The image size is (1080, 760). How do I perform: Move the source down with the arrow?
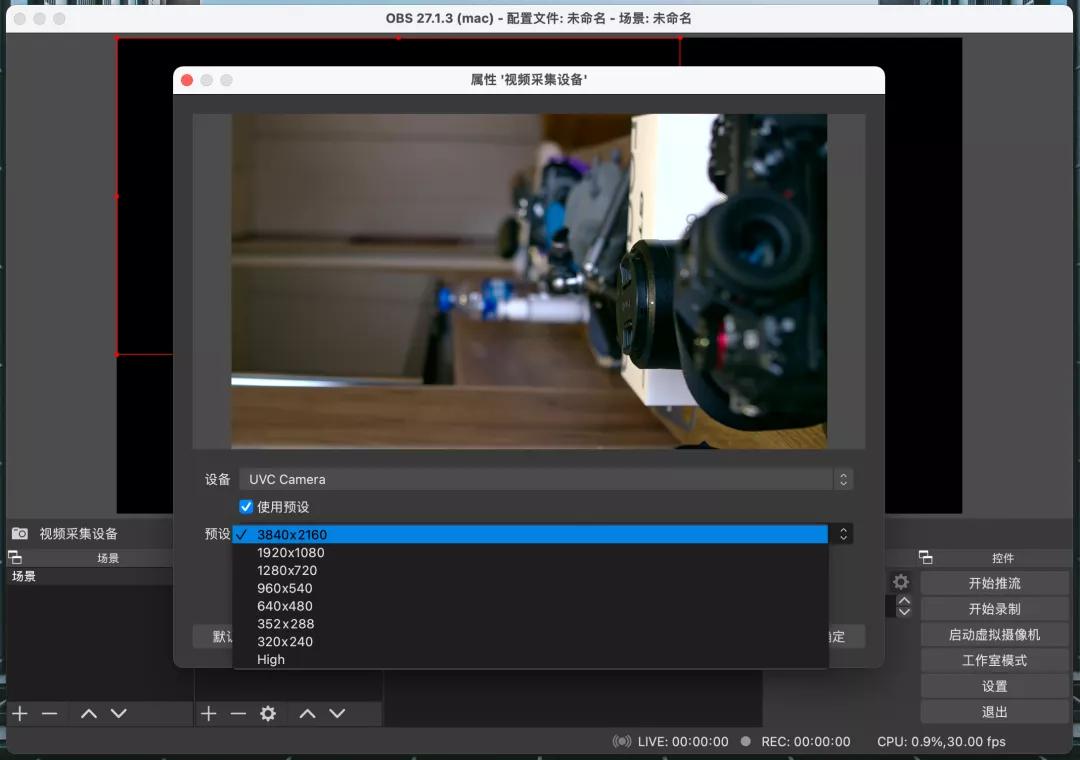(x=337, y=713)
